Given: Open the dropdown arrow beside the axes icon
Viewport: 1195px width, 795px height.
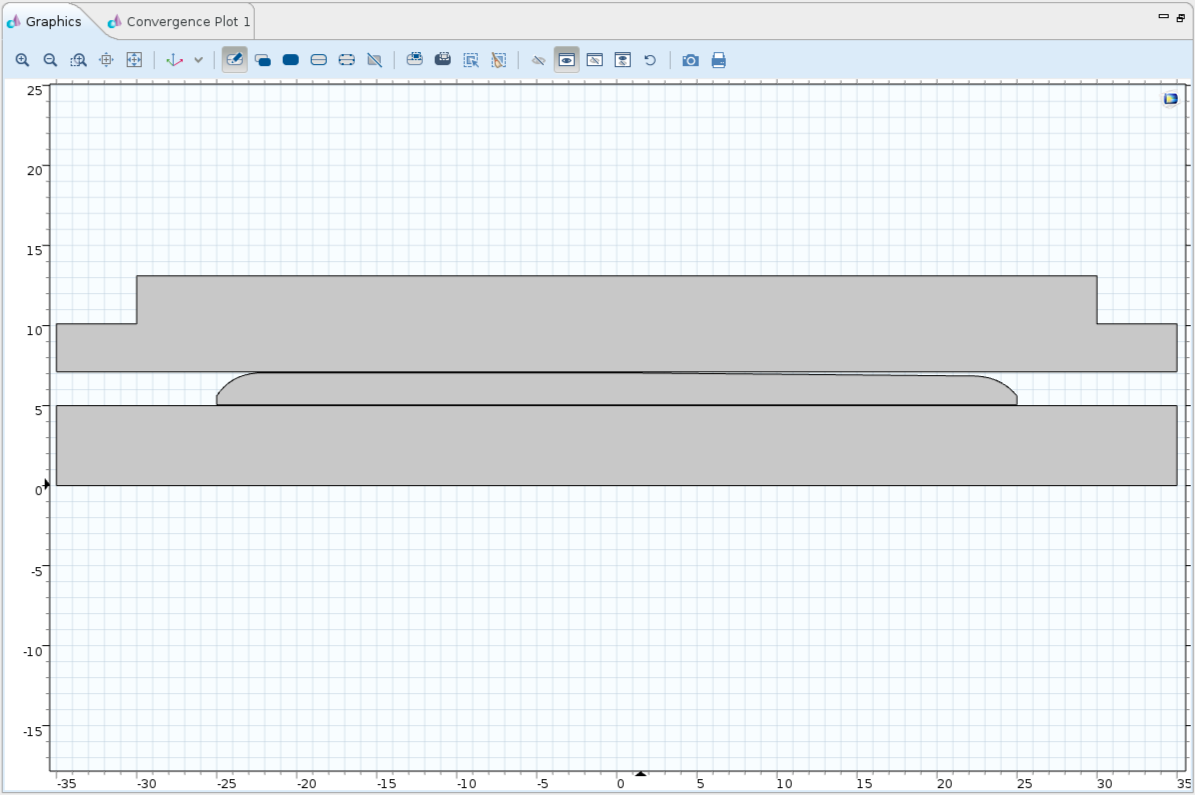Looking at the screenshot, I should click(x=198, y=60).
